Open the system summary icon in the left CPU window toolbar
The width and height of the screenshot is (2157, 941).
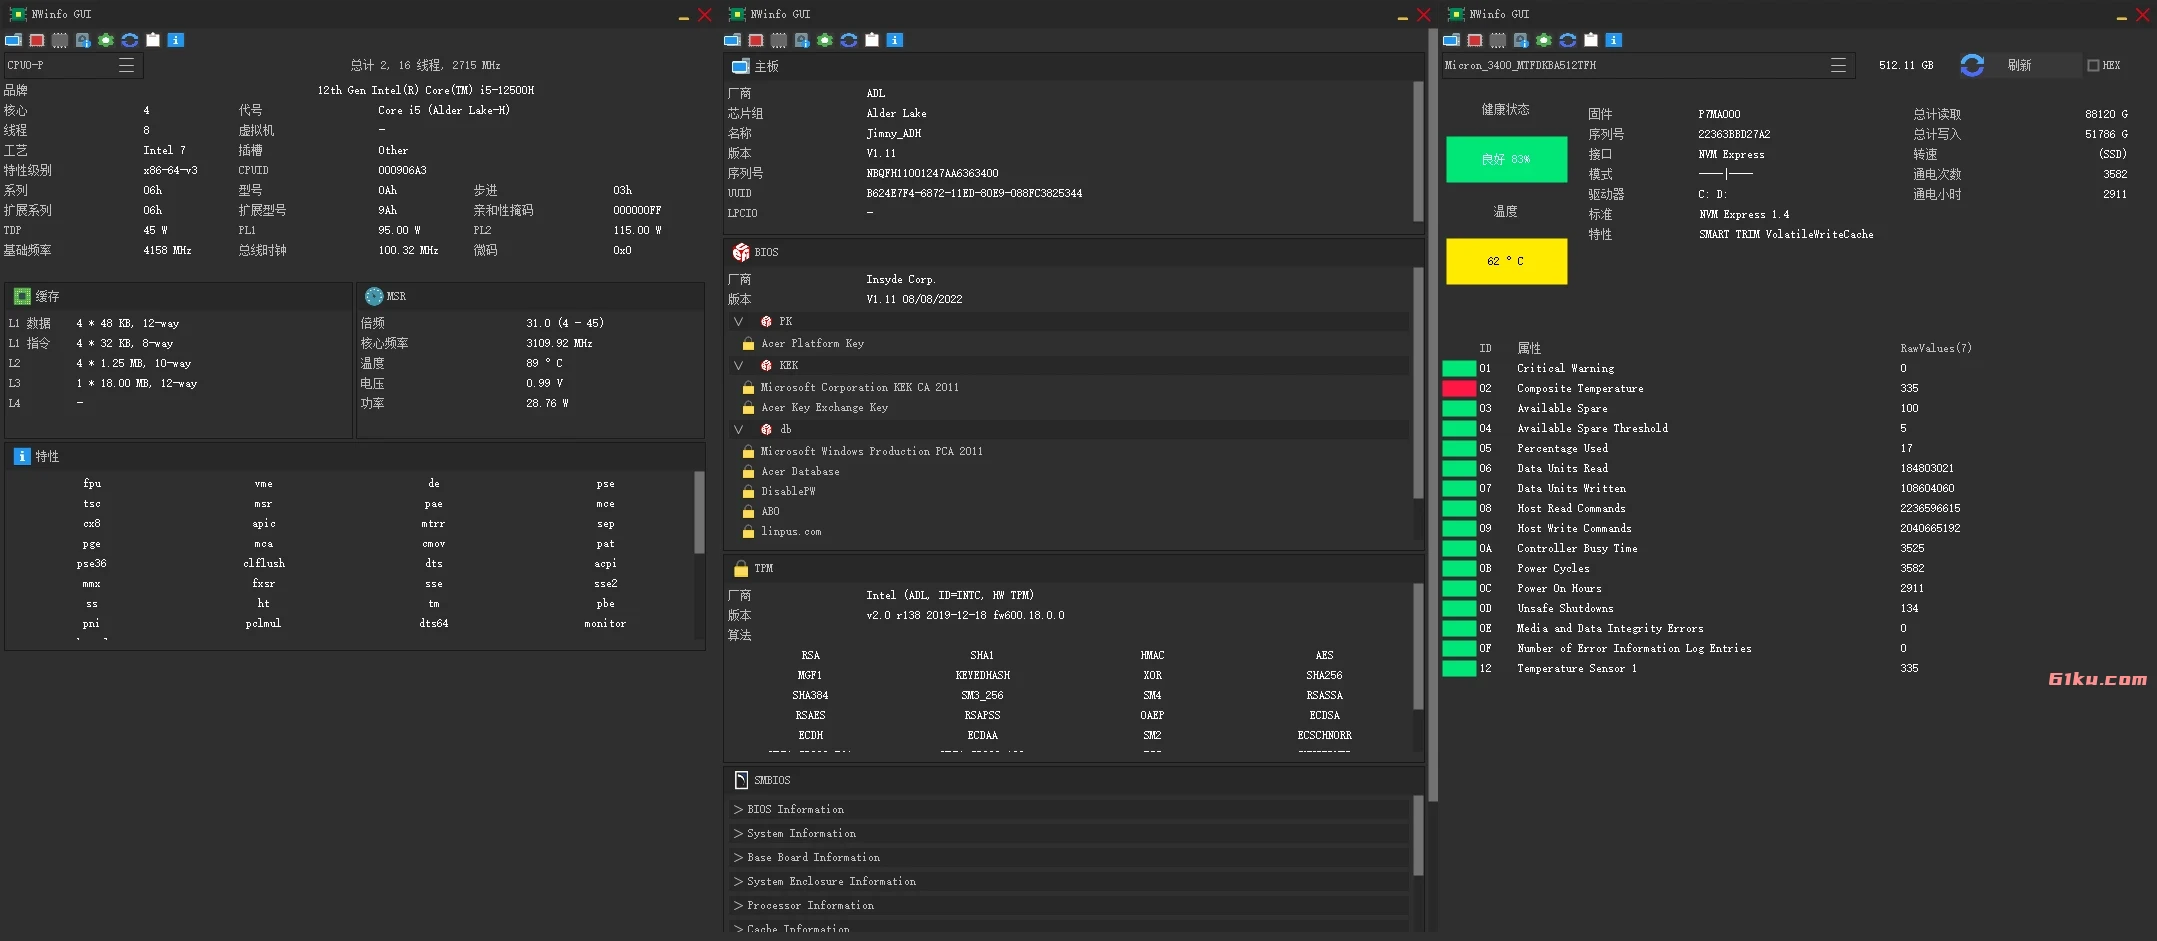tap(13, 40)
